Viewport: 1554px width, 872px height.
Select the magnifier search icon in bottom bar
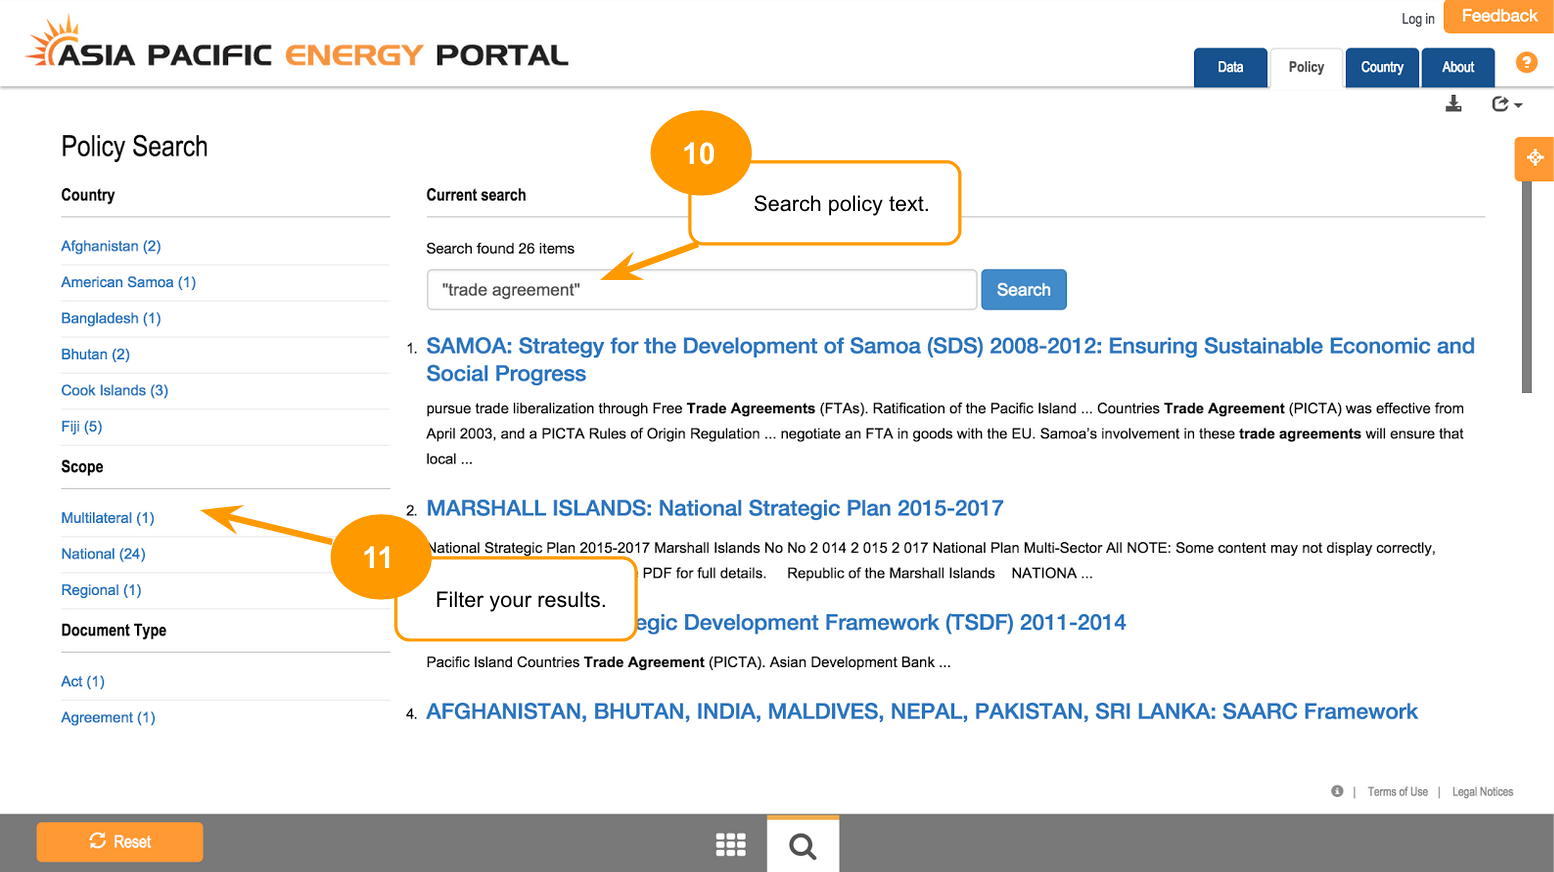click(802, 846)
